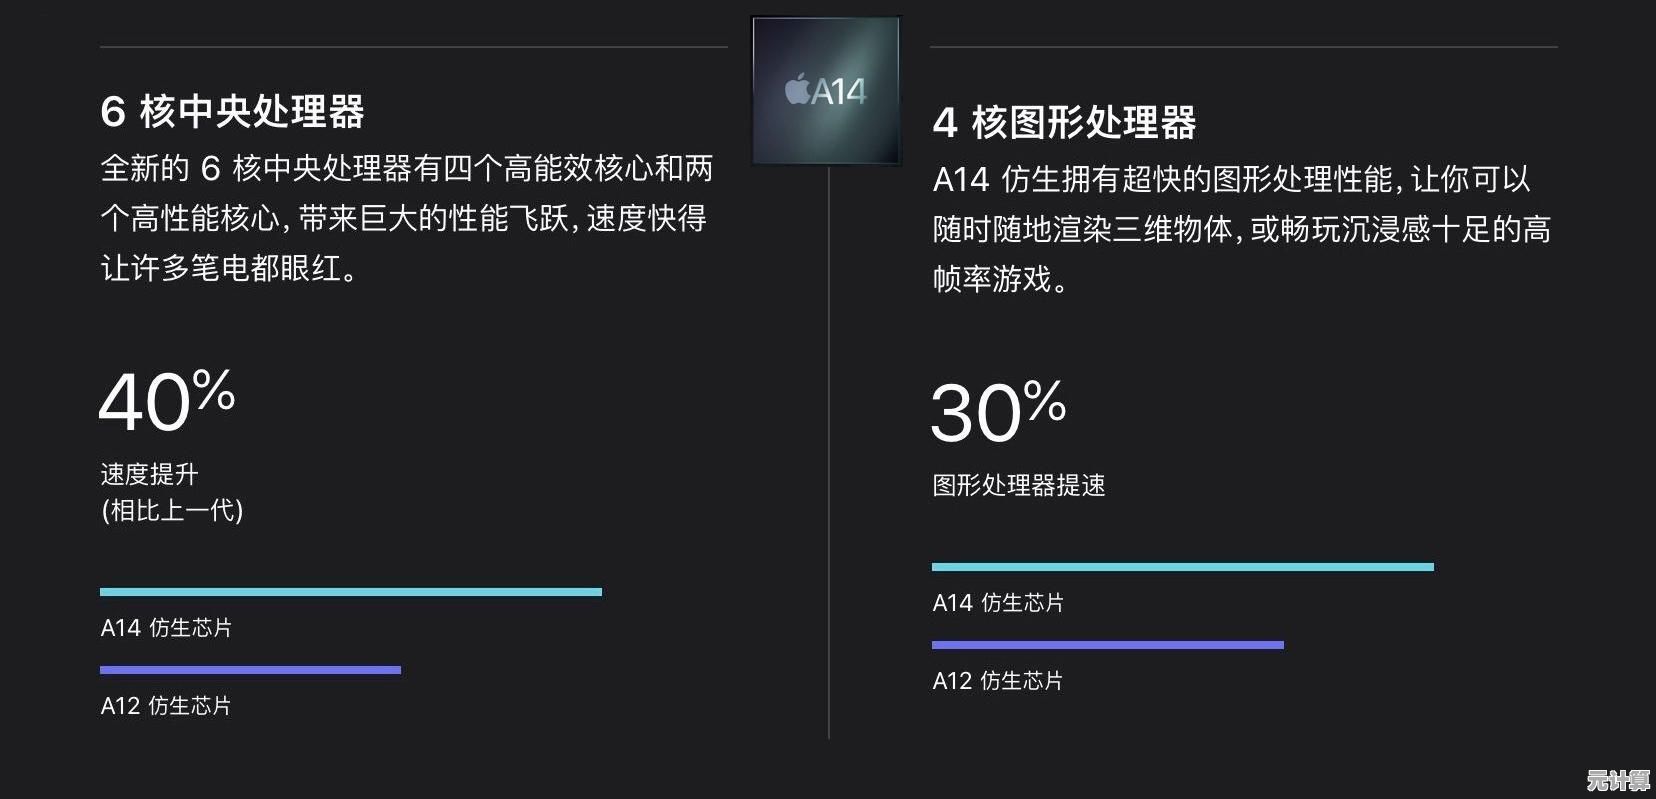The image size is (1656, 799).
Task: Click the GPU paragraph starting with A14 仿生拥有
Action: (x=1240, y=229)
